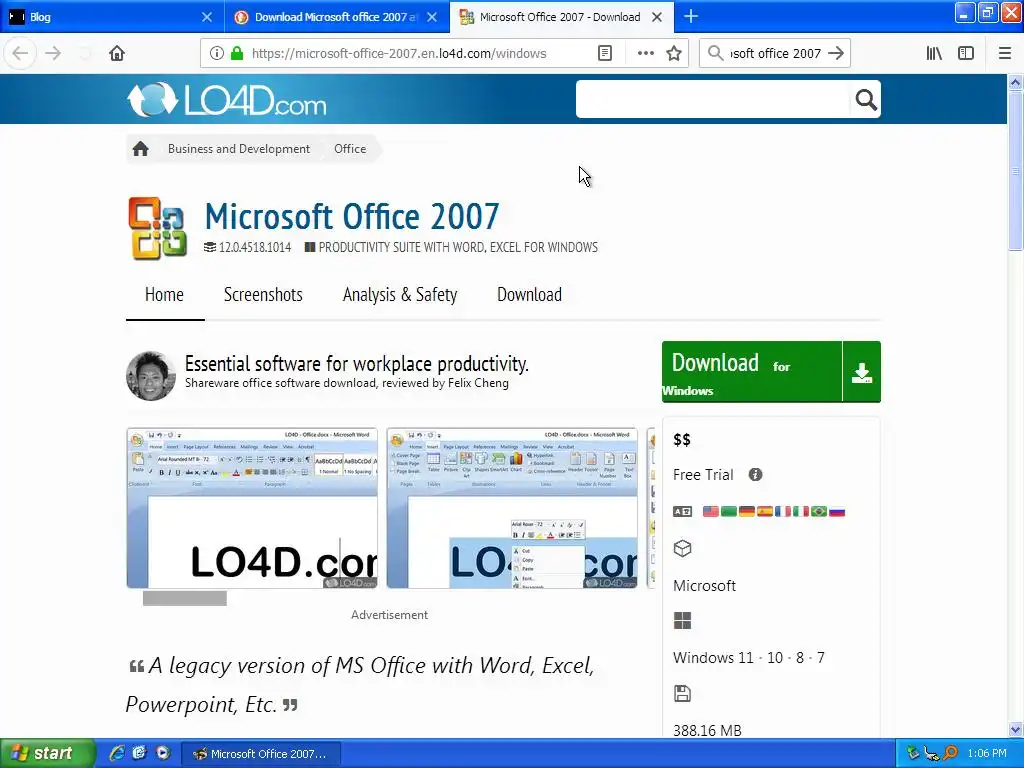Click the Microsoft Office 2007 title
The width and height of the screenshot is (1024, 768).
click(x=352, y=216)
